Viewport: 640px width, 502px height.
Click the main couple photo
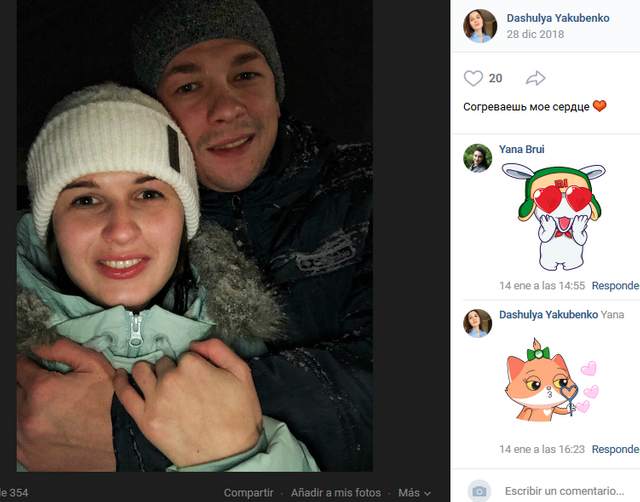pos(195,235)
